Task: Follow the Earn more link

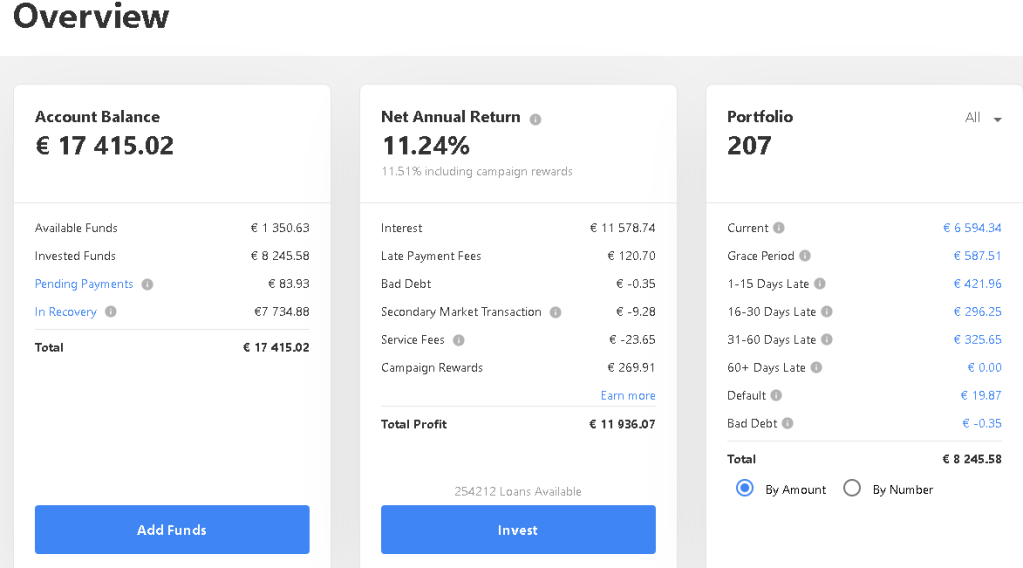Action: pyautogui.click(x=628, y=396)
